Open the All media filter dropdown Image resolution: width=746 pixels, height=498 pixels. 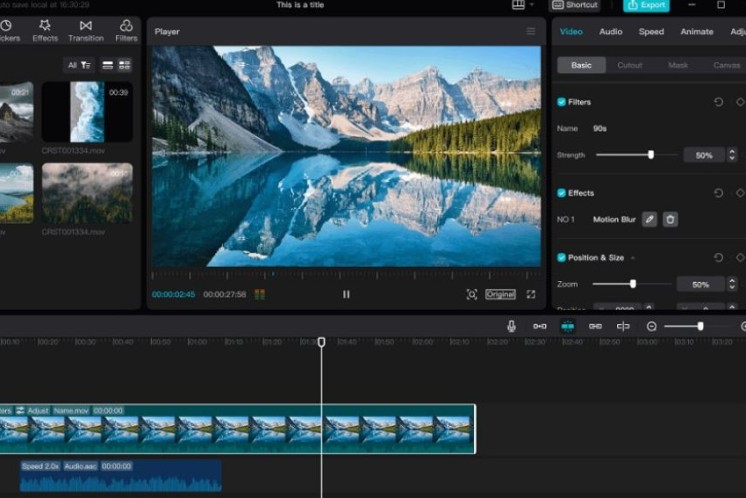[x=79, y=65]
